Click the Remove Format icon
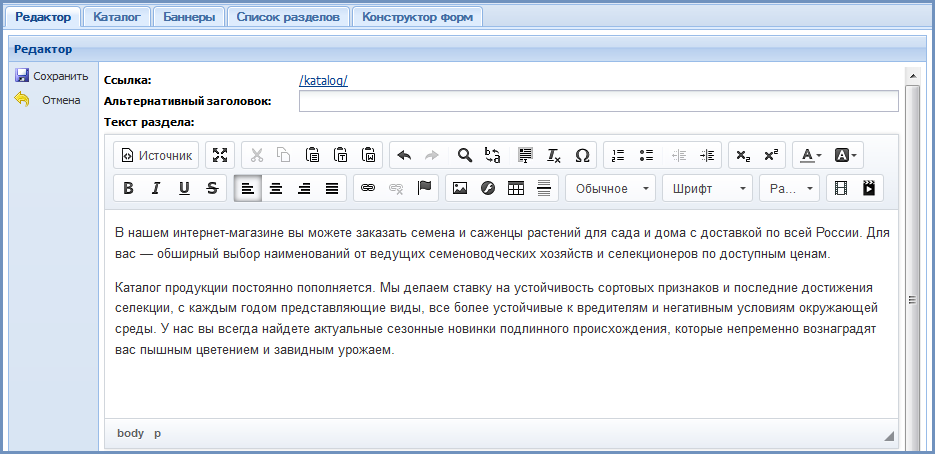935x454 pixels. click(553, 155)
